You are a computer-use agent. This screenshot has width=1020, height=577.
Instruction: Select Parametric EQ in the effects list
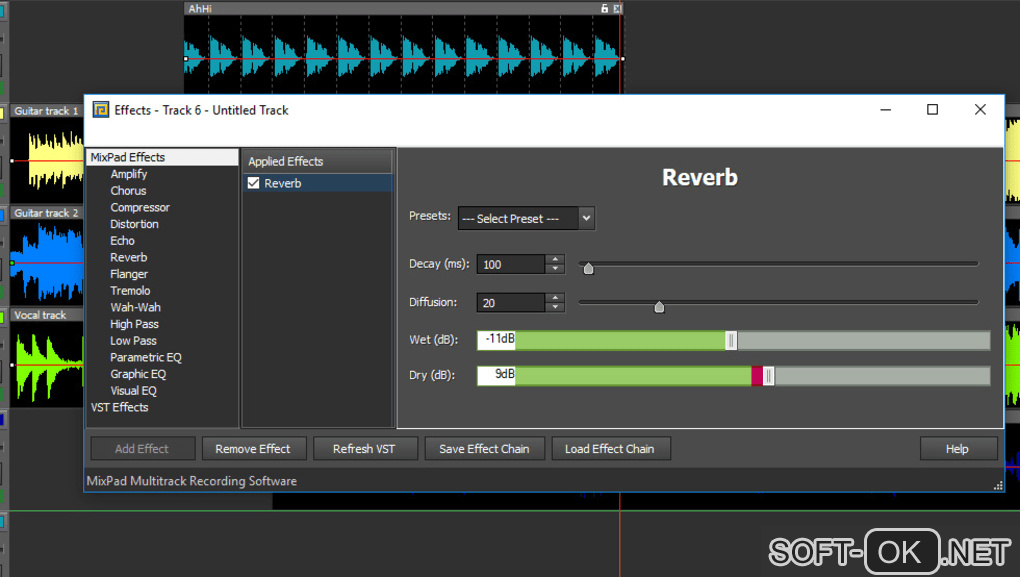(146, 357)
